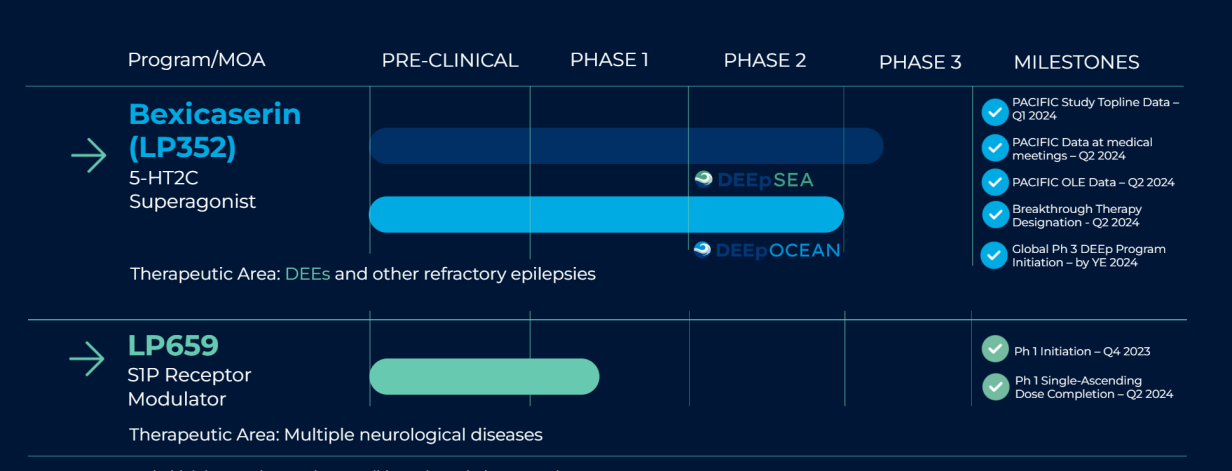Click checkmark for PACIFIC Data at medical meetings
The height and width of the screenshot is (471, 1232).
pyautogui.click(x=994, y=148)
